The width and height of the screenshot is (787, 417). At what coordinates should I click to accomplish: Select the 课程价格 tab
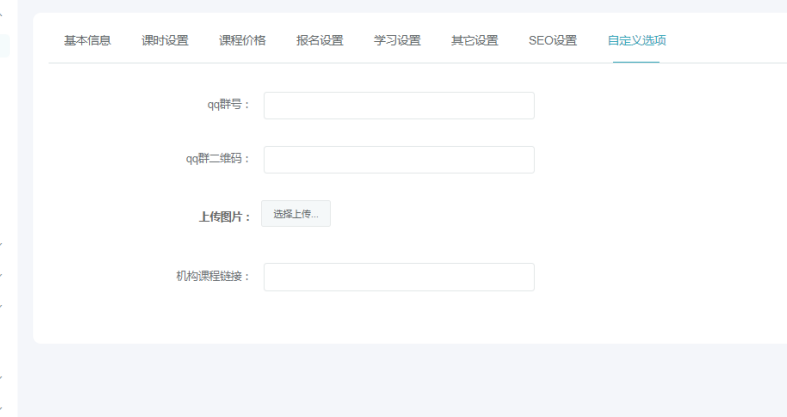click(242, 41)
